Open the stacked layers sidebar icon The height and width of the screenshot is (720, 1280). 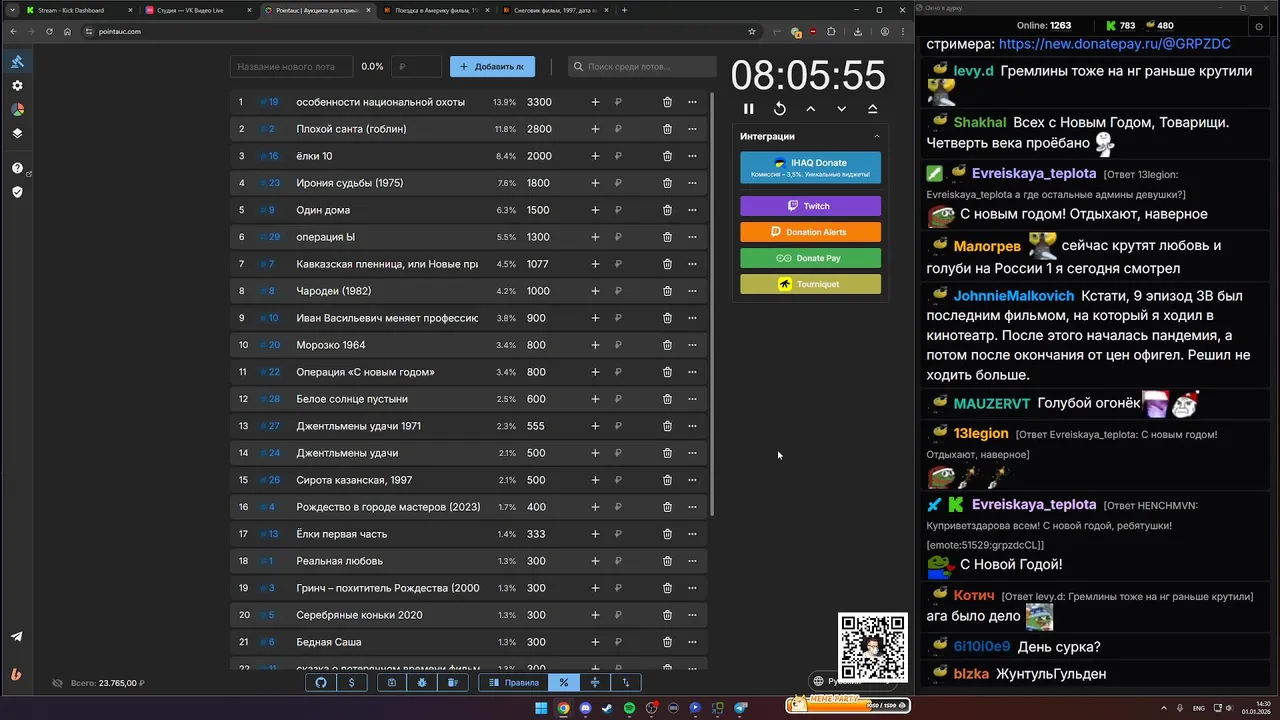click(x=17, y=133)
